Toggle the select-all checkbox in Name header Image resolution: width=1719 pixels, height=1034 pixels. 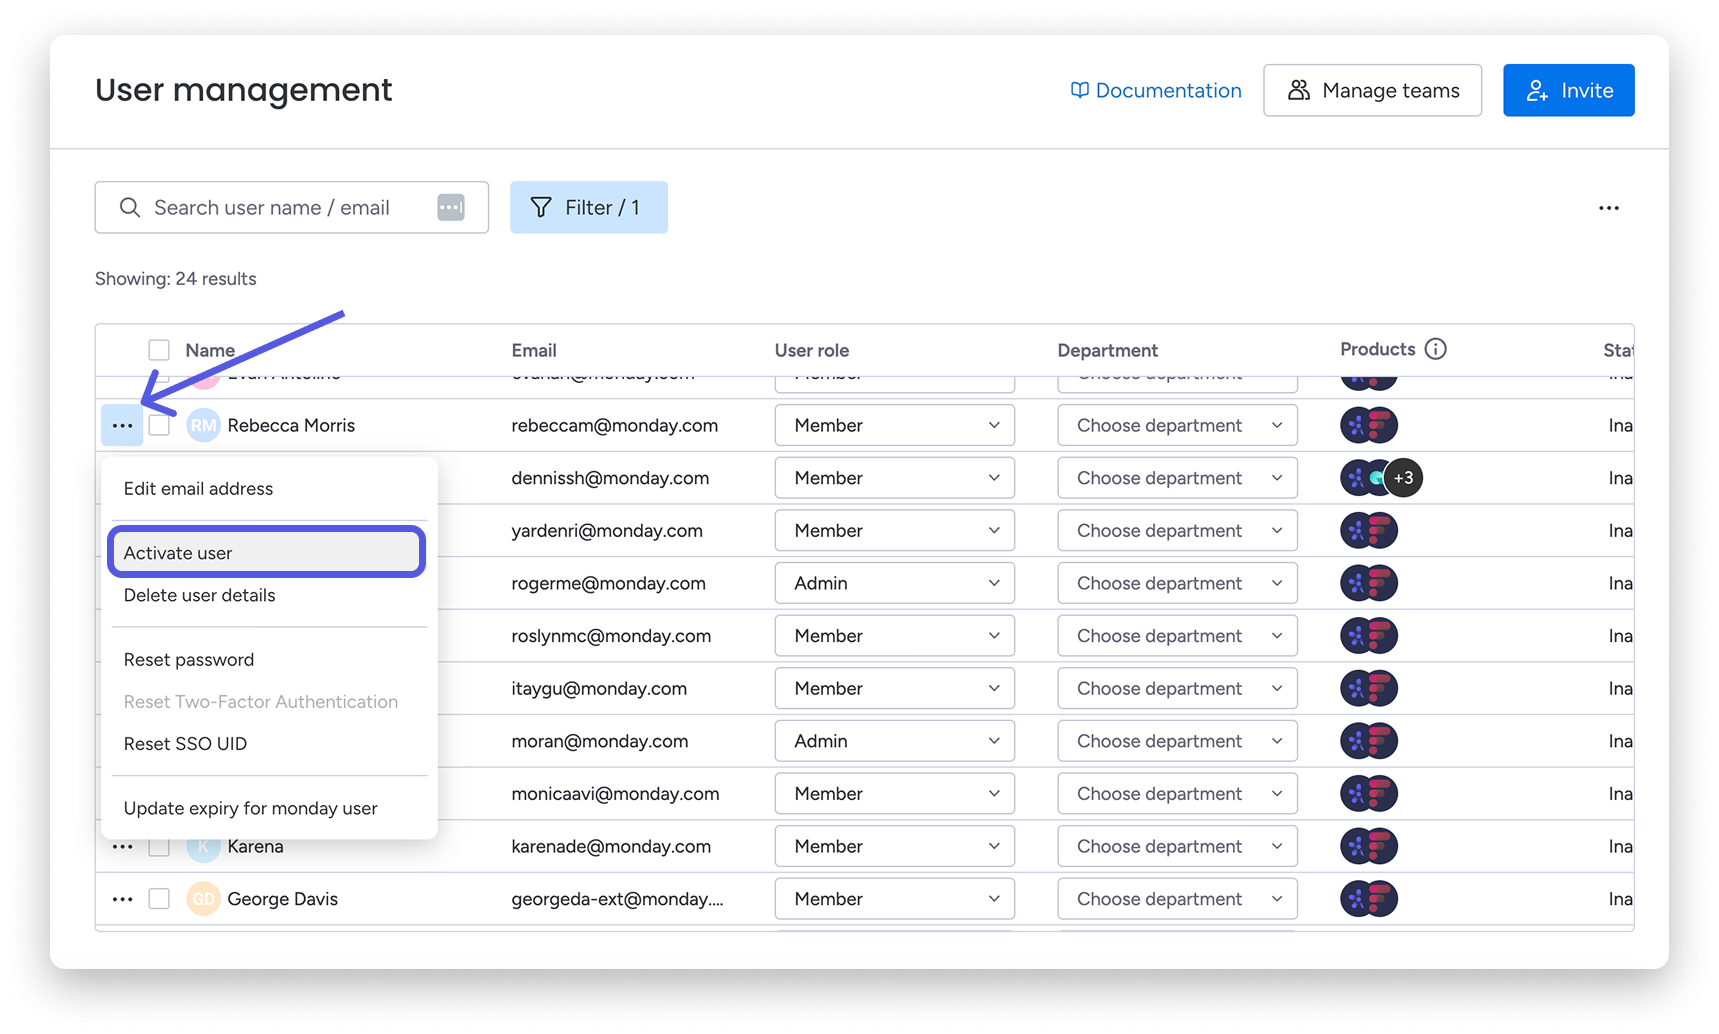(159, 350)
